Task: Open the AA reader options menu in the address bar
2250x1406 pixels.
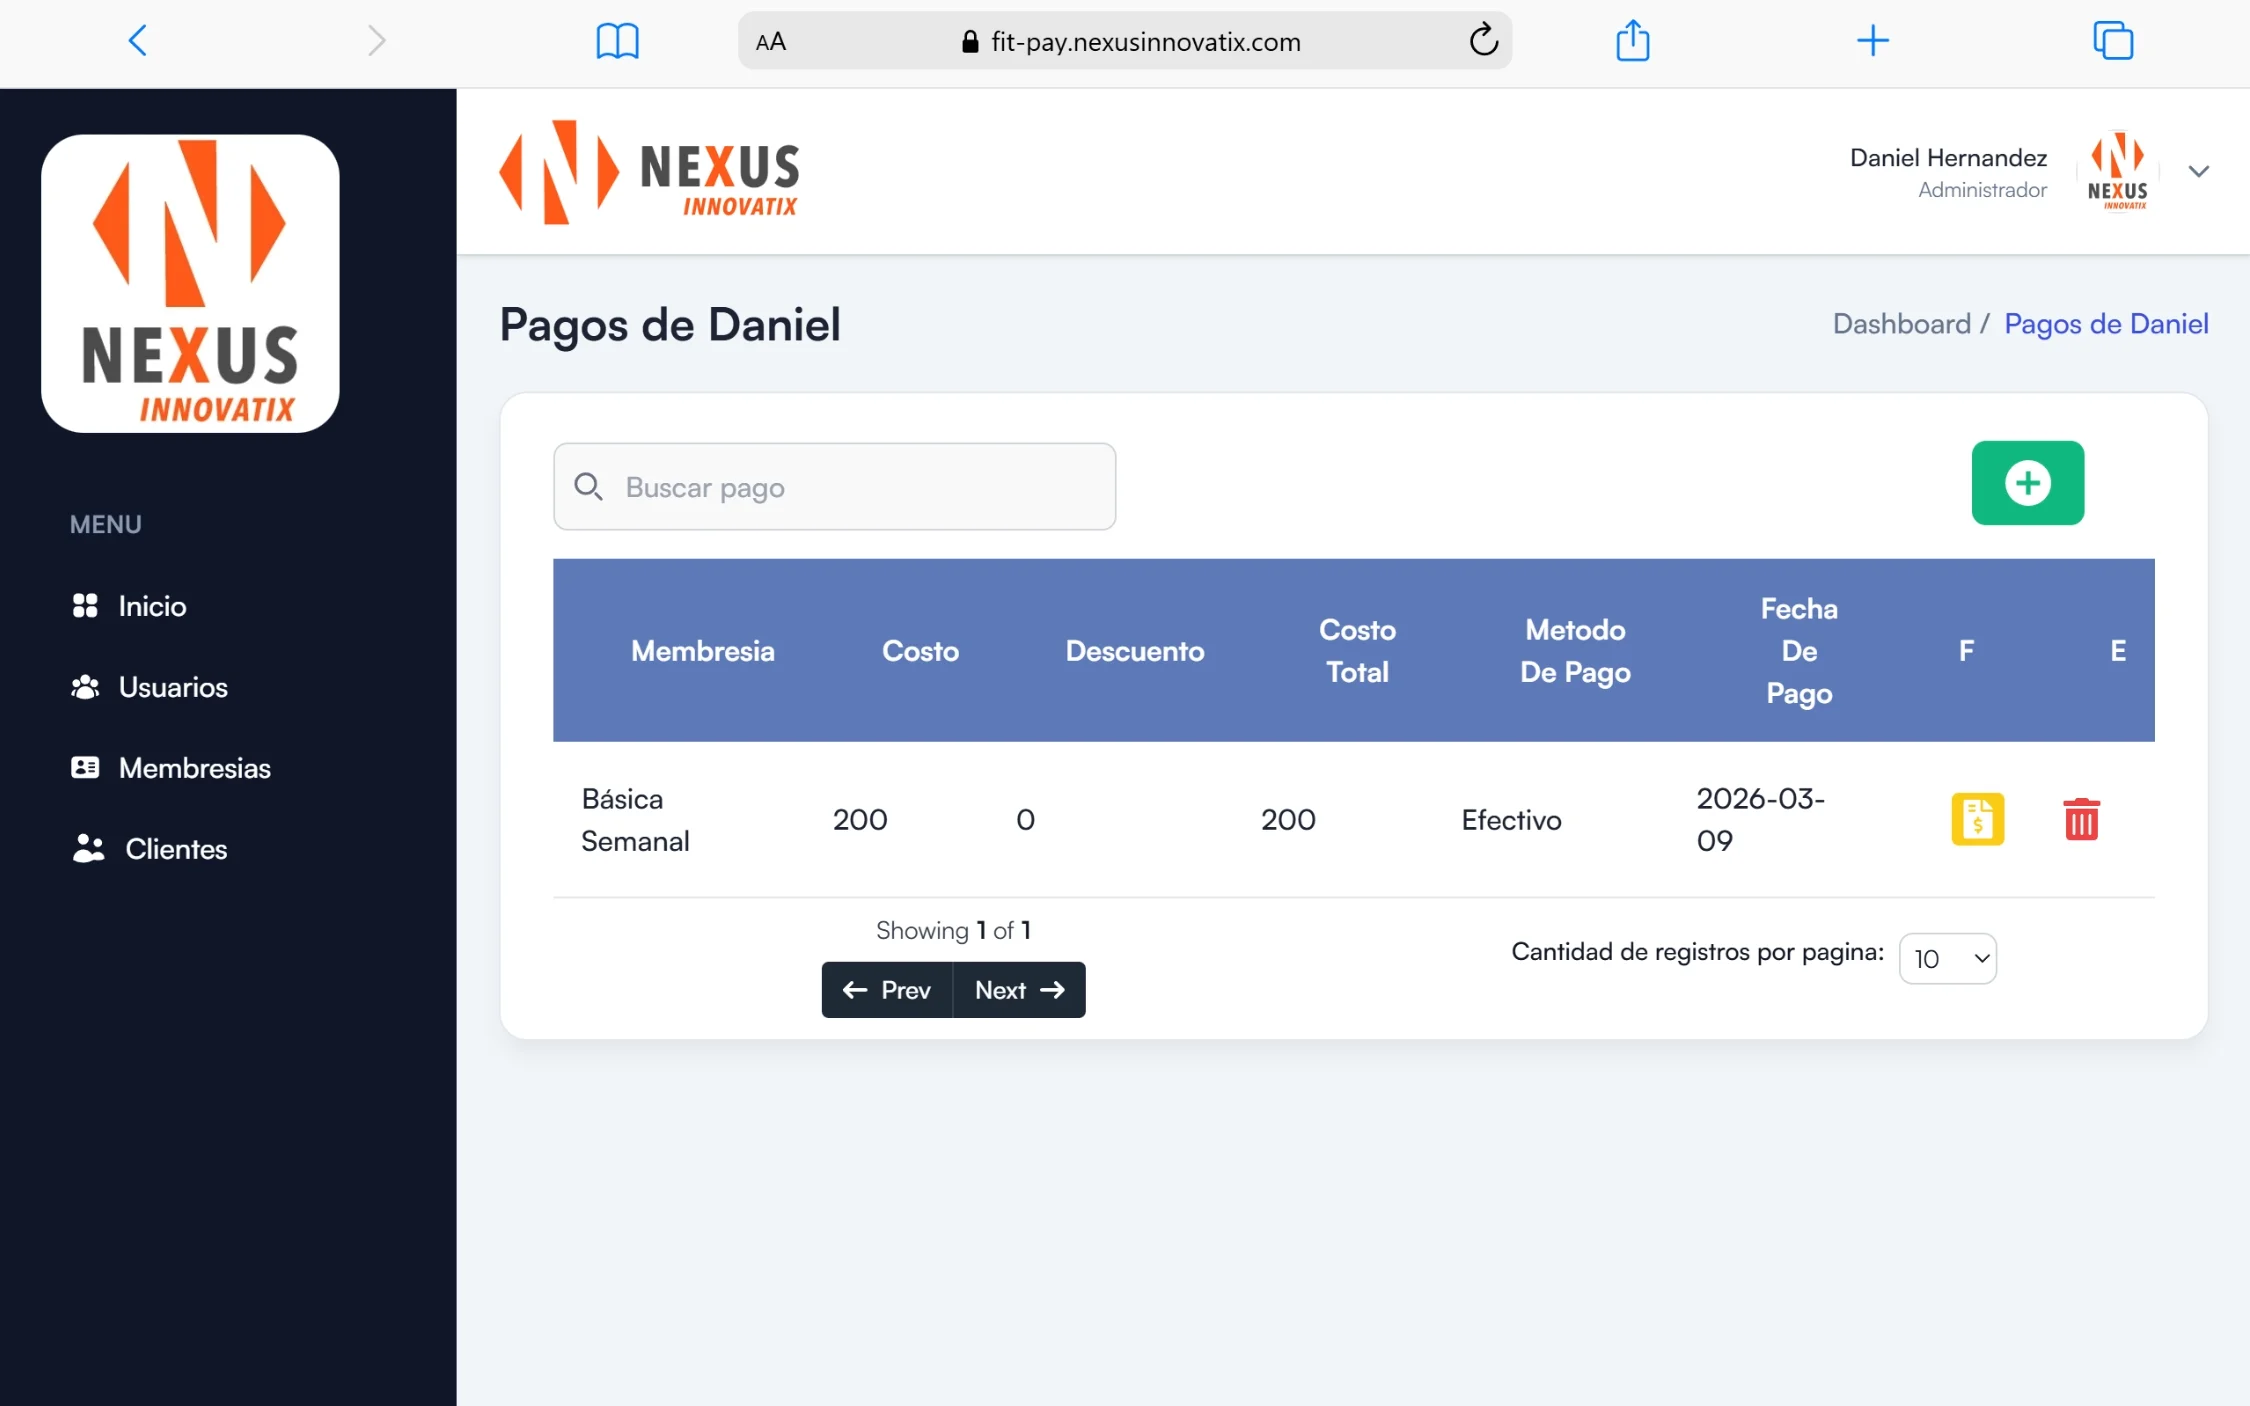Action: tap(771, 42)
